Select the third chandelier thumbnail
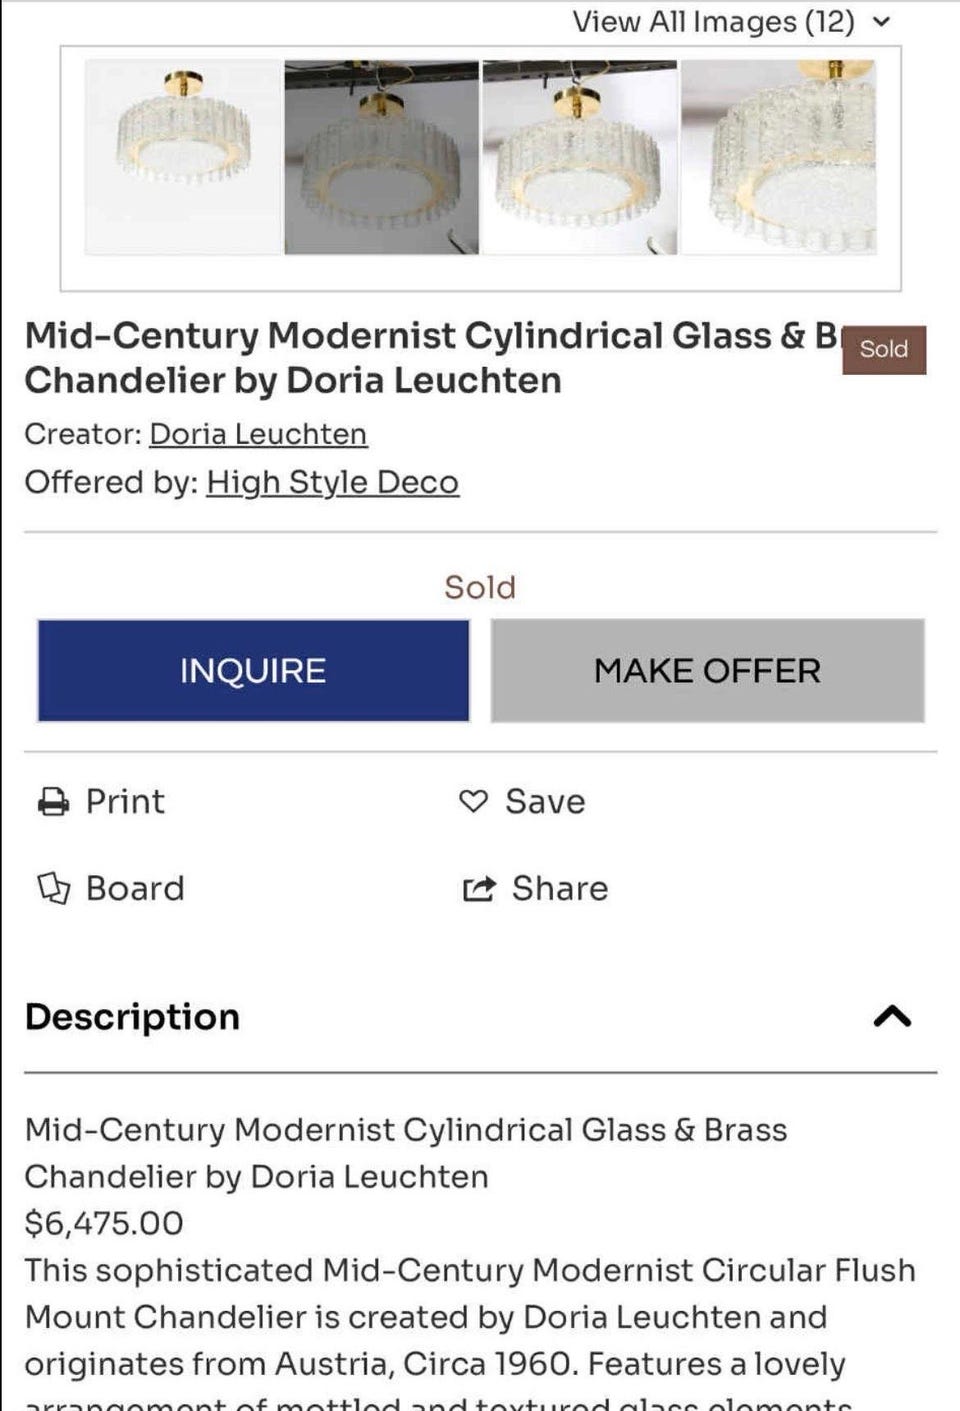This screenshot has width=960, height=1411. click(580, 157)
